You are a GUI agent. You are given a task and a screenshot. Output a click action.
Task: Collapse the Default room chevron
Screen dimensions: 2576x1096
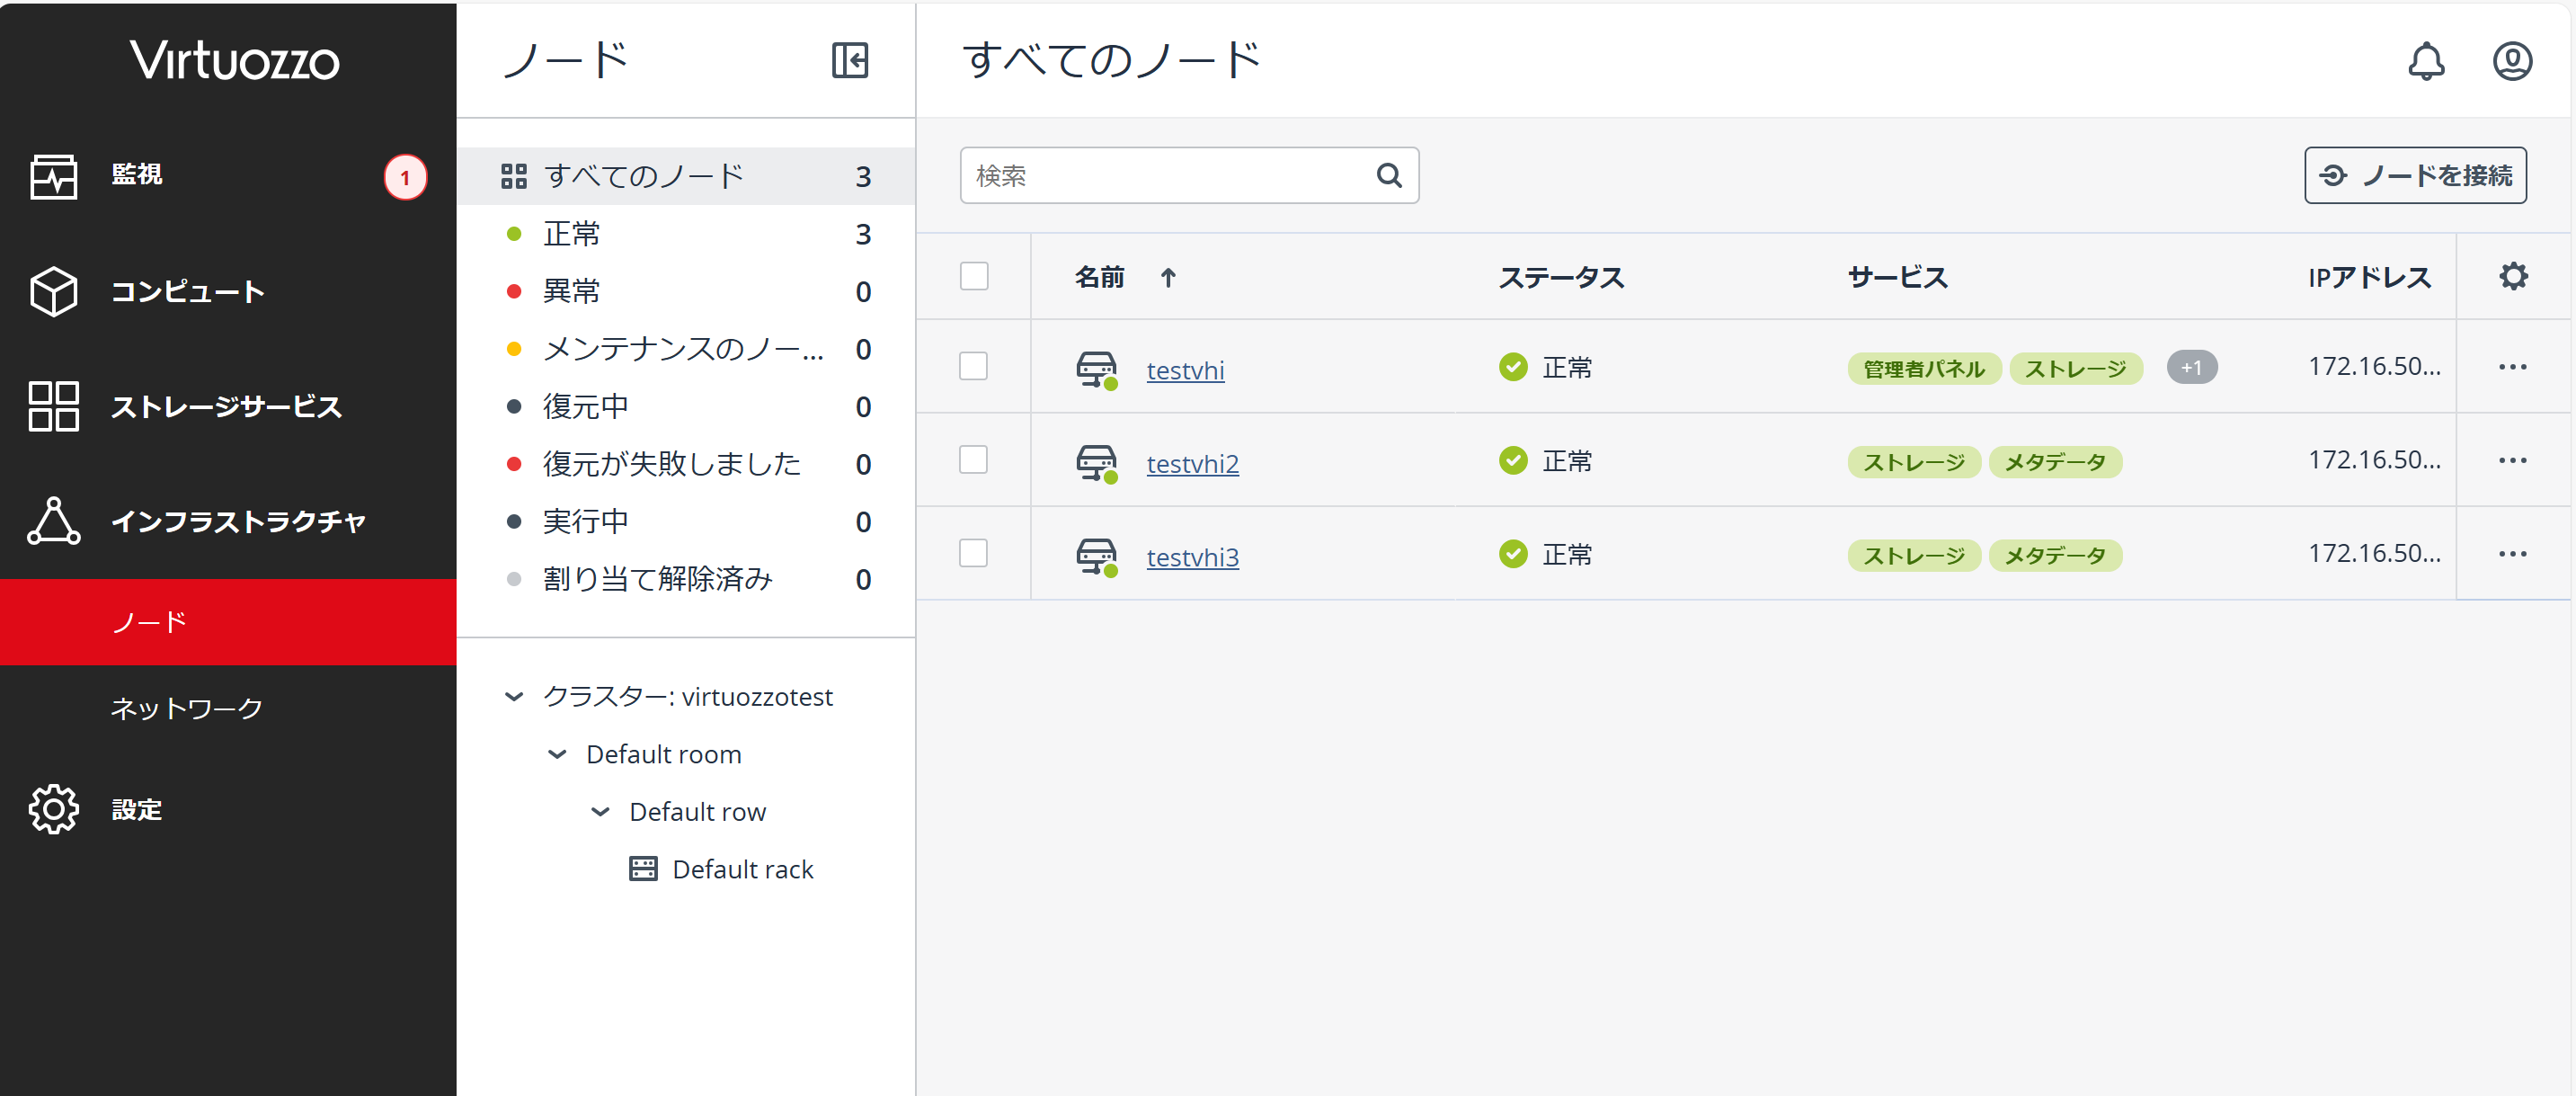(557, 754)
